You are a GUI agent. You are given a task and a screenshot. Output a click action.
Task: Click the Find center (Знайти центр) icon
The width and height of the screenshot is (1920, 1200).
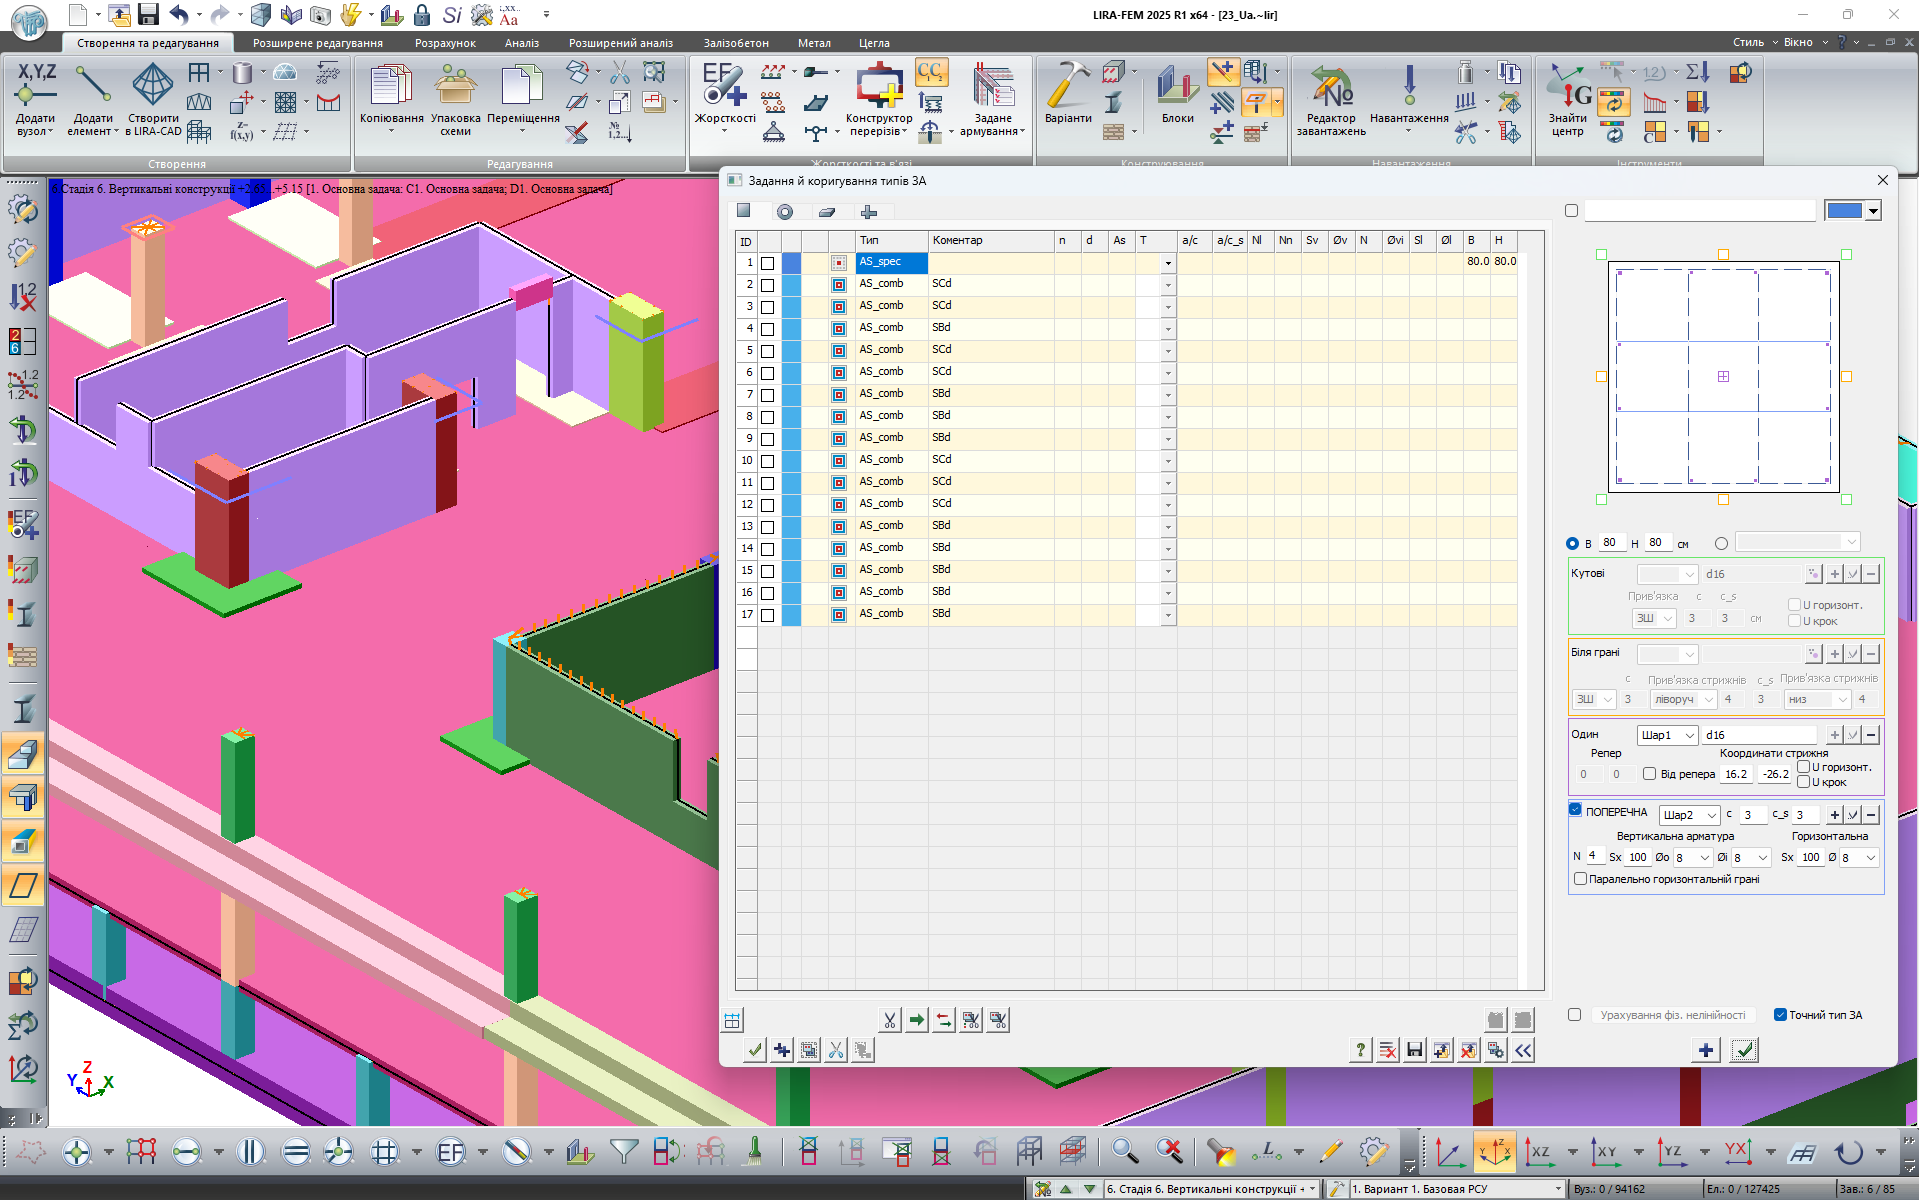tap(1567, 98)
